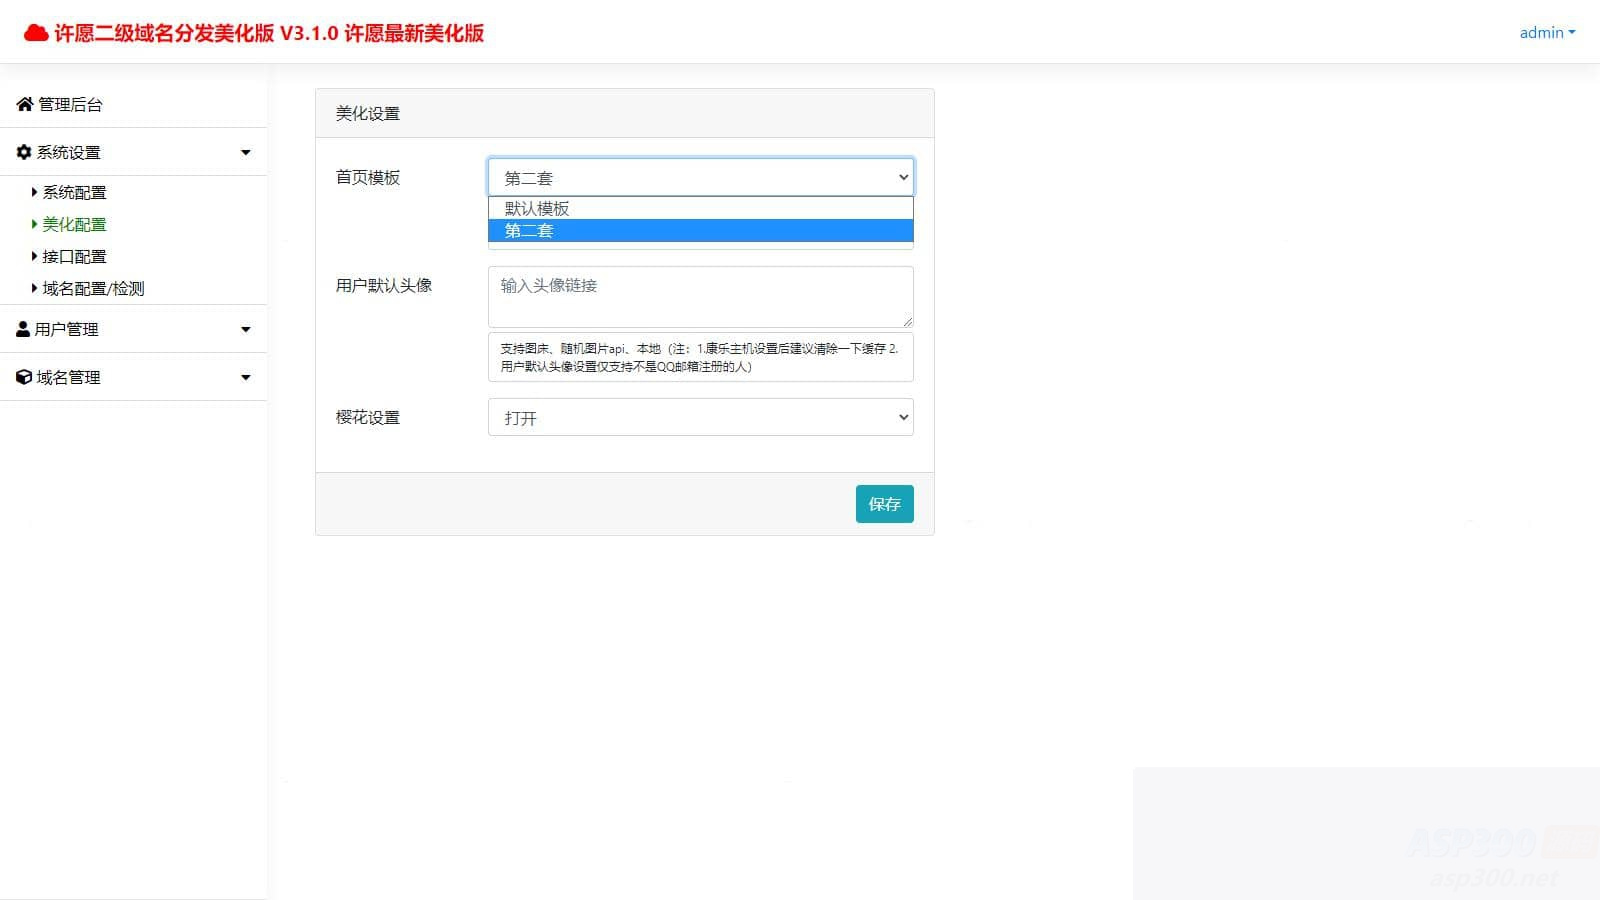This screenshot has width=1600, height=900.
Task: Expand the 域名管理 section
Action: (x=245, y=377)
